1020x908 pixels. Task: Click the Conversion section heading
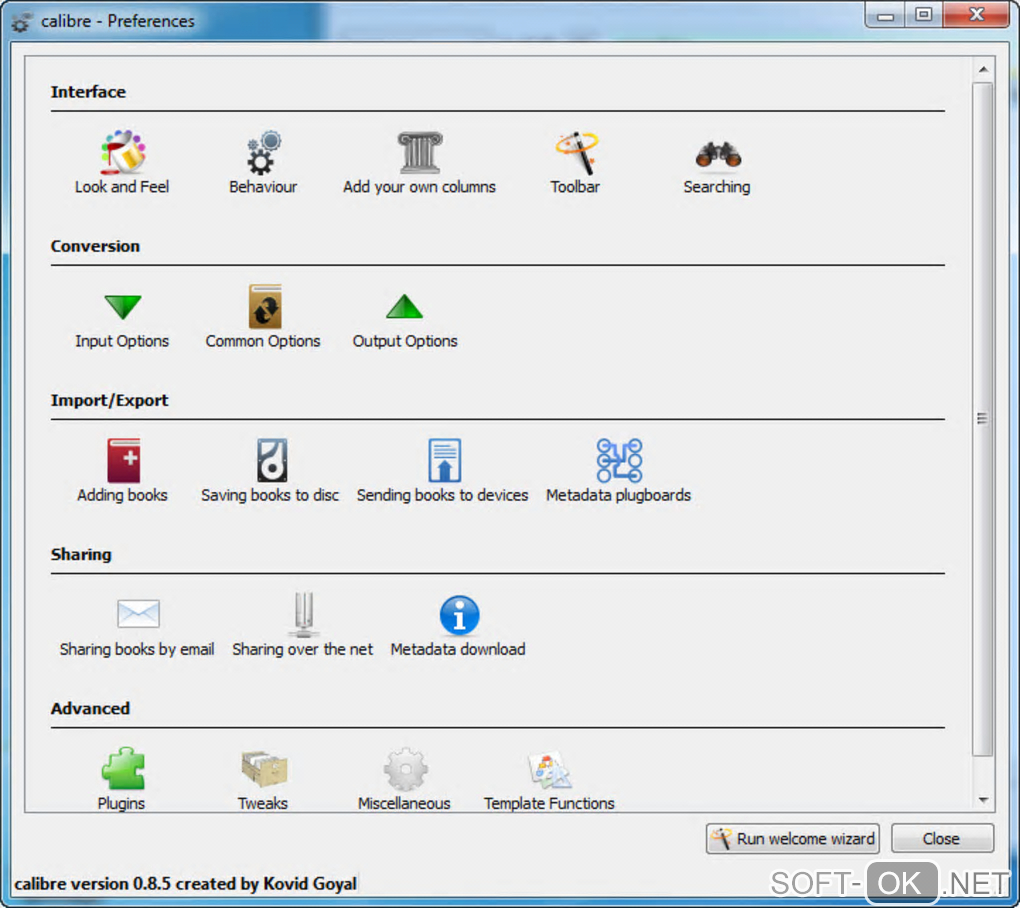coord(96,246)
